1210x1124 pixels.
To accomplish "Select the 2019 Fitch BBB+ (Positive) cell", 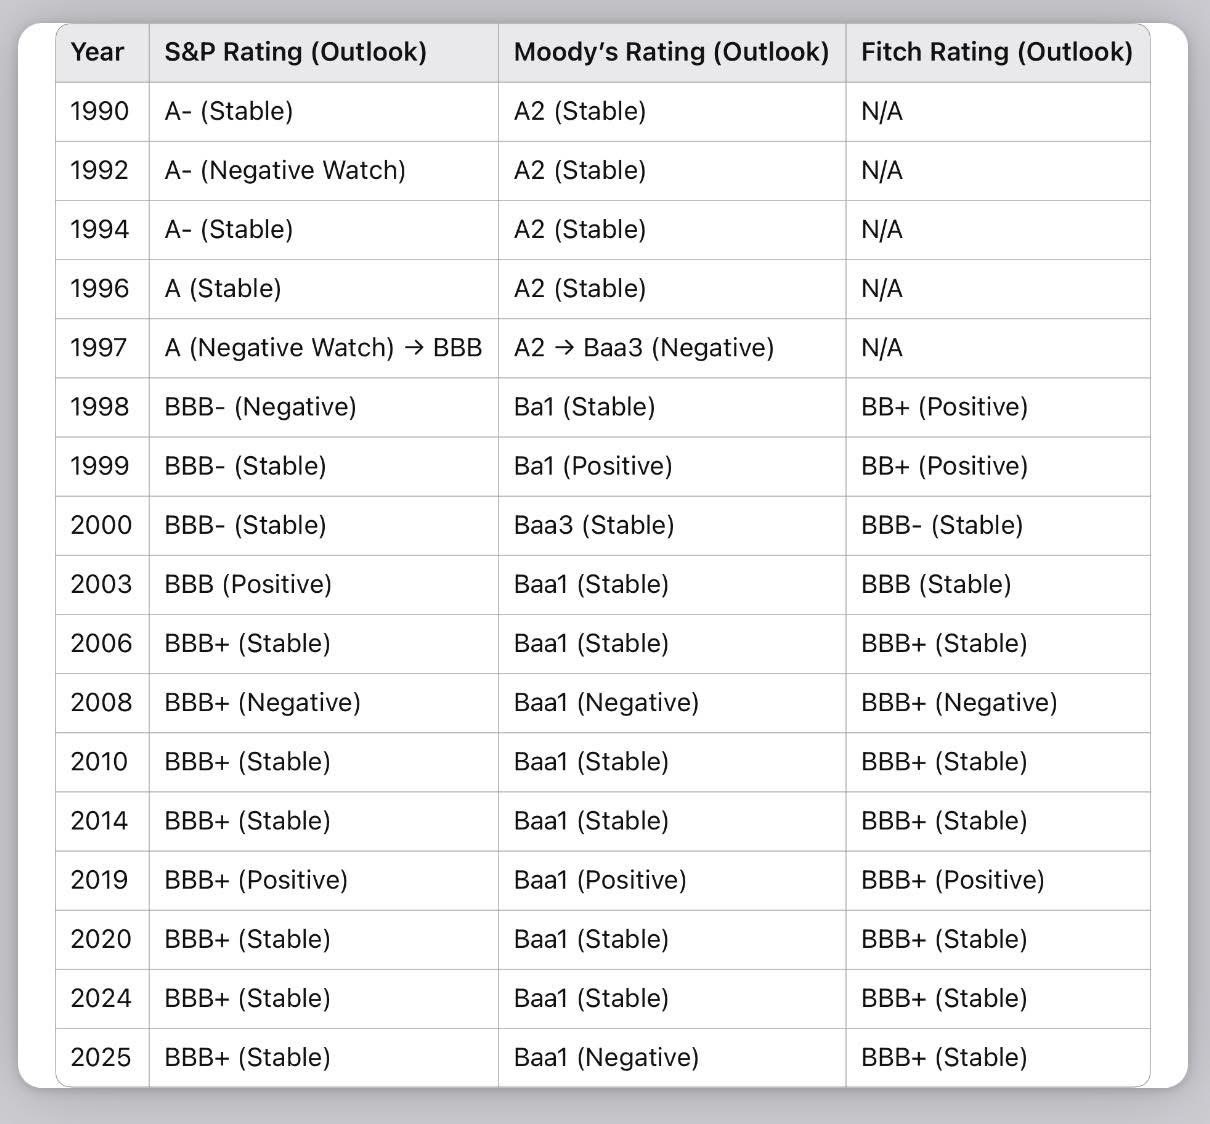I will point(952,879).
